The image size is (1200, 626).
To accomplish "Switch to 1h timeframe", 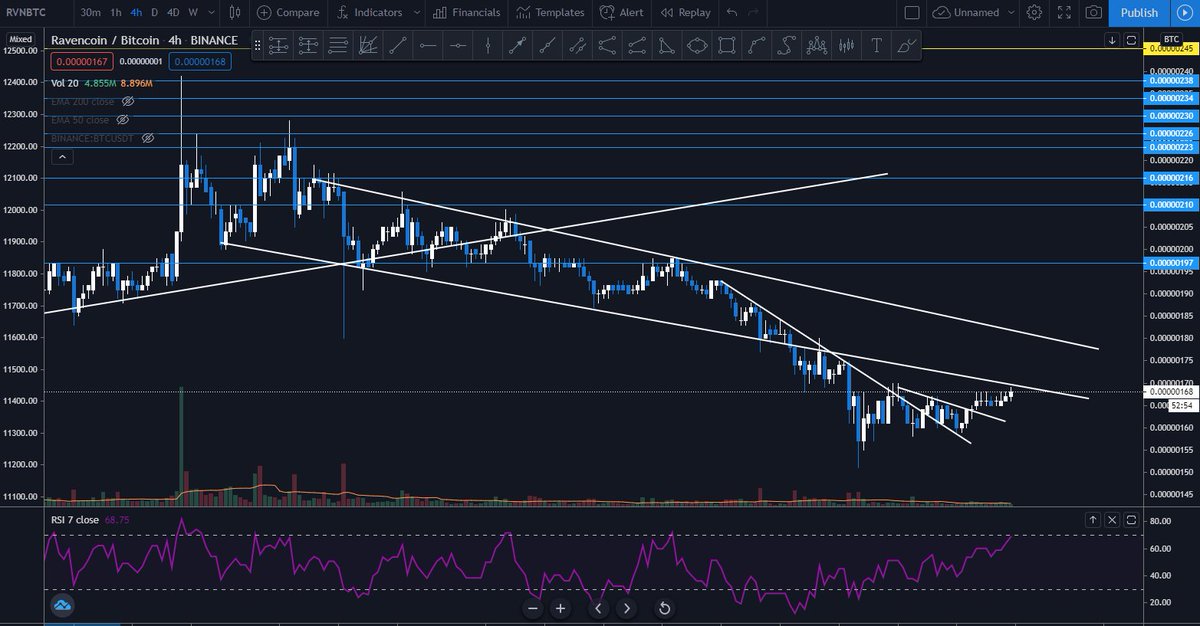I will click(x=116, y=13).
